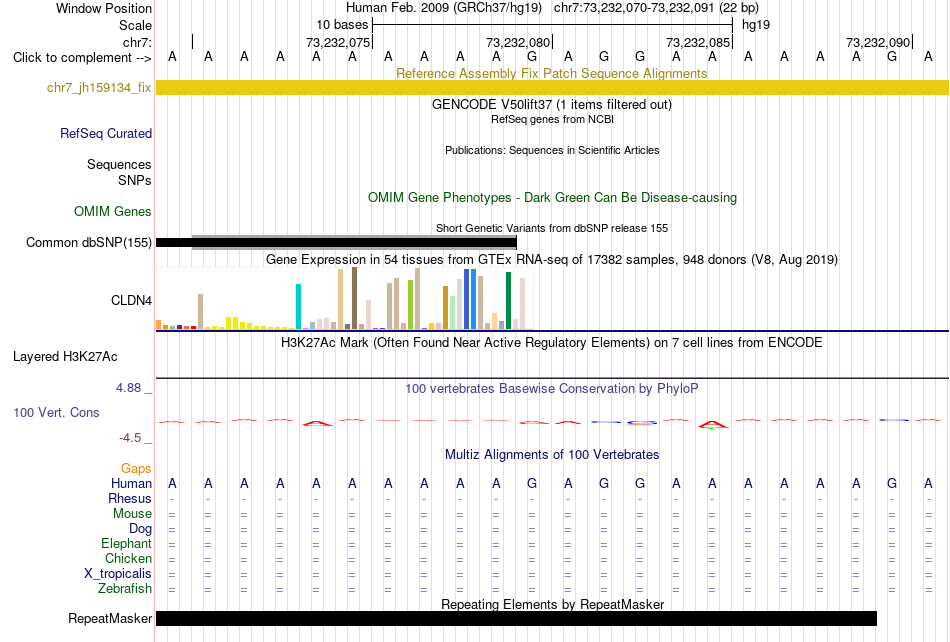Open the chr7_jh159134_fix track label

(99, 88)
